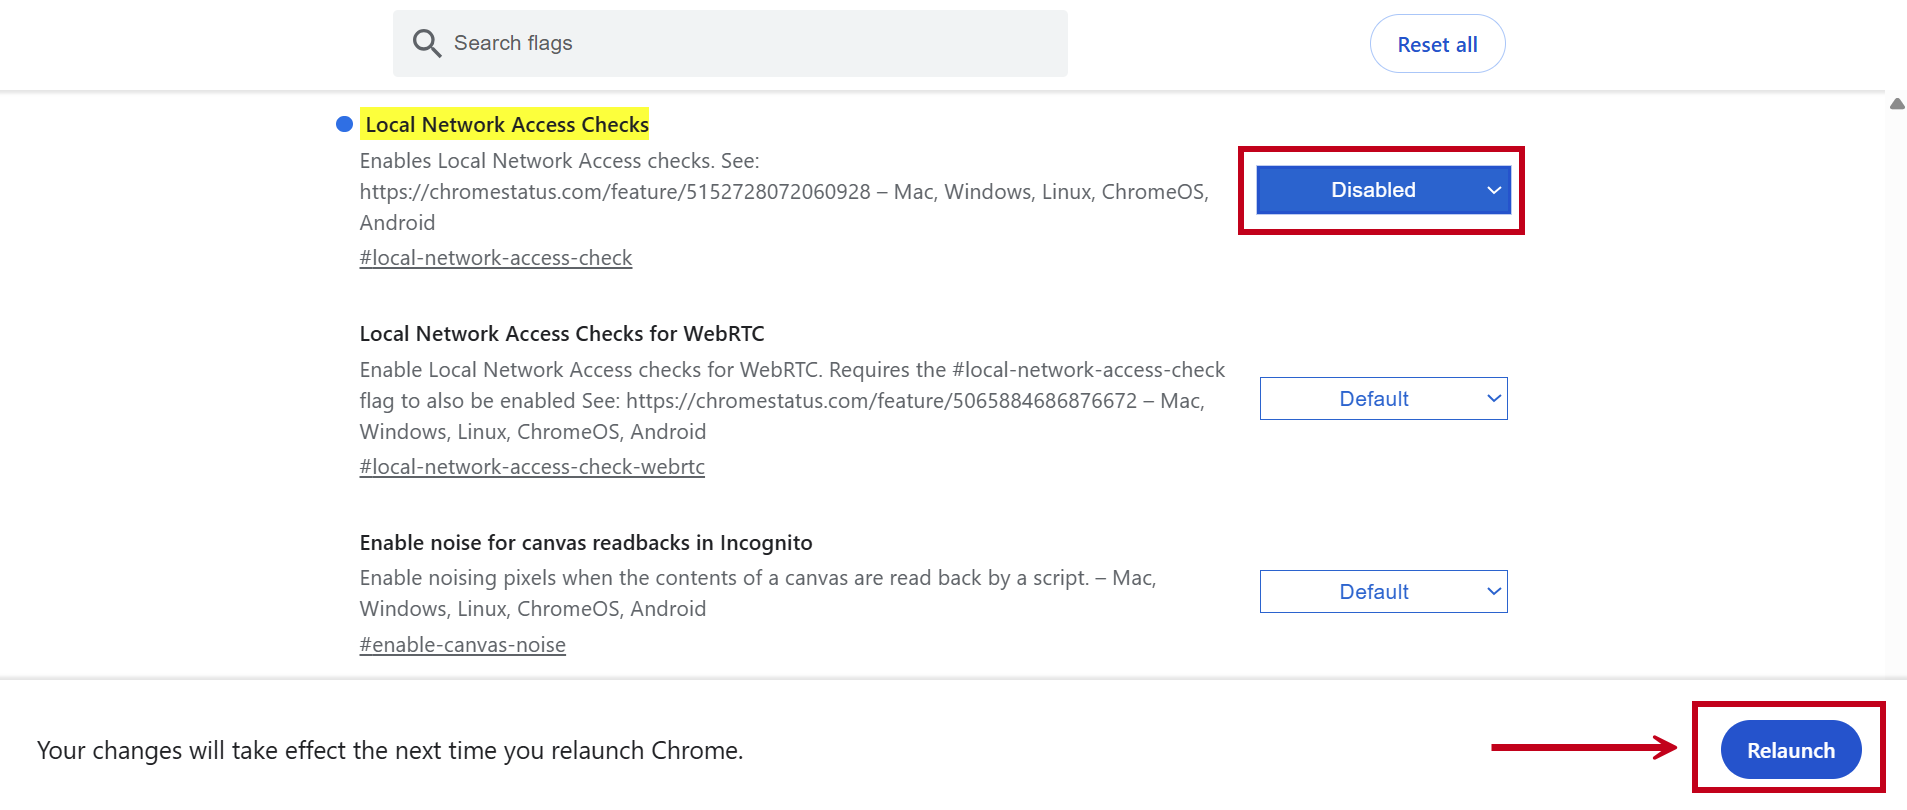
Task: Expand the Default dropdown for WebRTC access checks
Action: coord(1383,399)
